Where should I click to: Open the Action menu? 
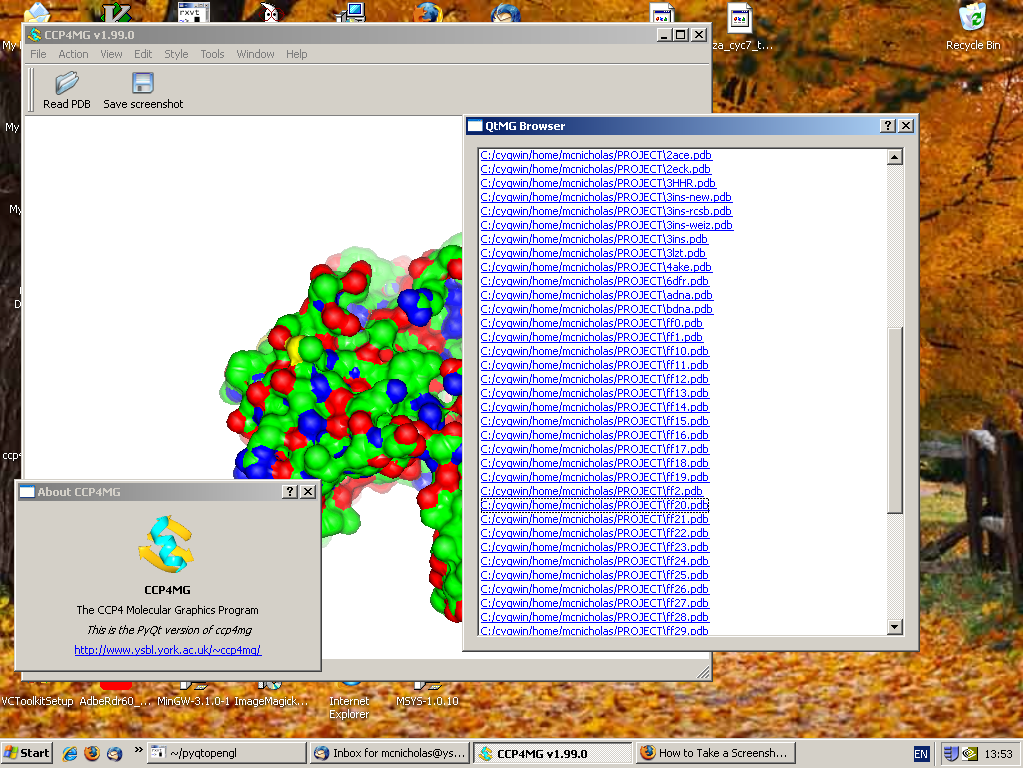pyautogui.click(x=73, y=54)
